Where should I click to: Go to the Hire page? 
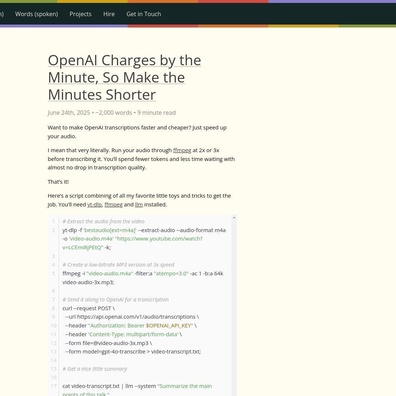pyautogui.click(x=109, y=14)
